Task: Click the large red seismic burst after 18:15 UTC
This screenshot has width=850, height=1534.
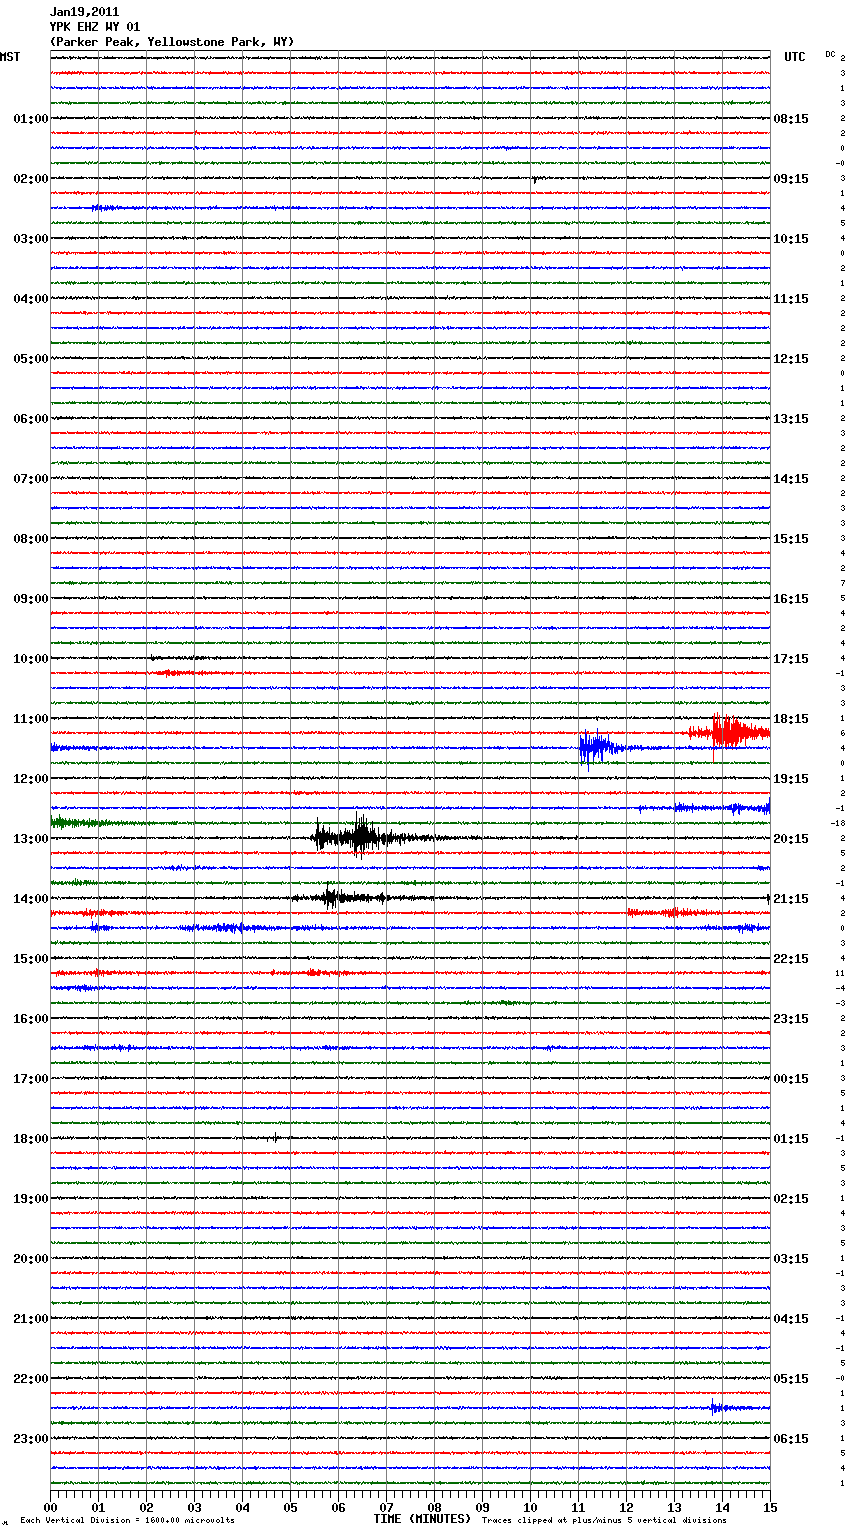Action: pyautogui.click(x=729, y=732)
